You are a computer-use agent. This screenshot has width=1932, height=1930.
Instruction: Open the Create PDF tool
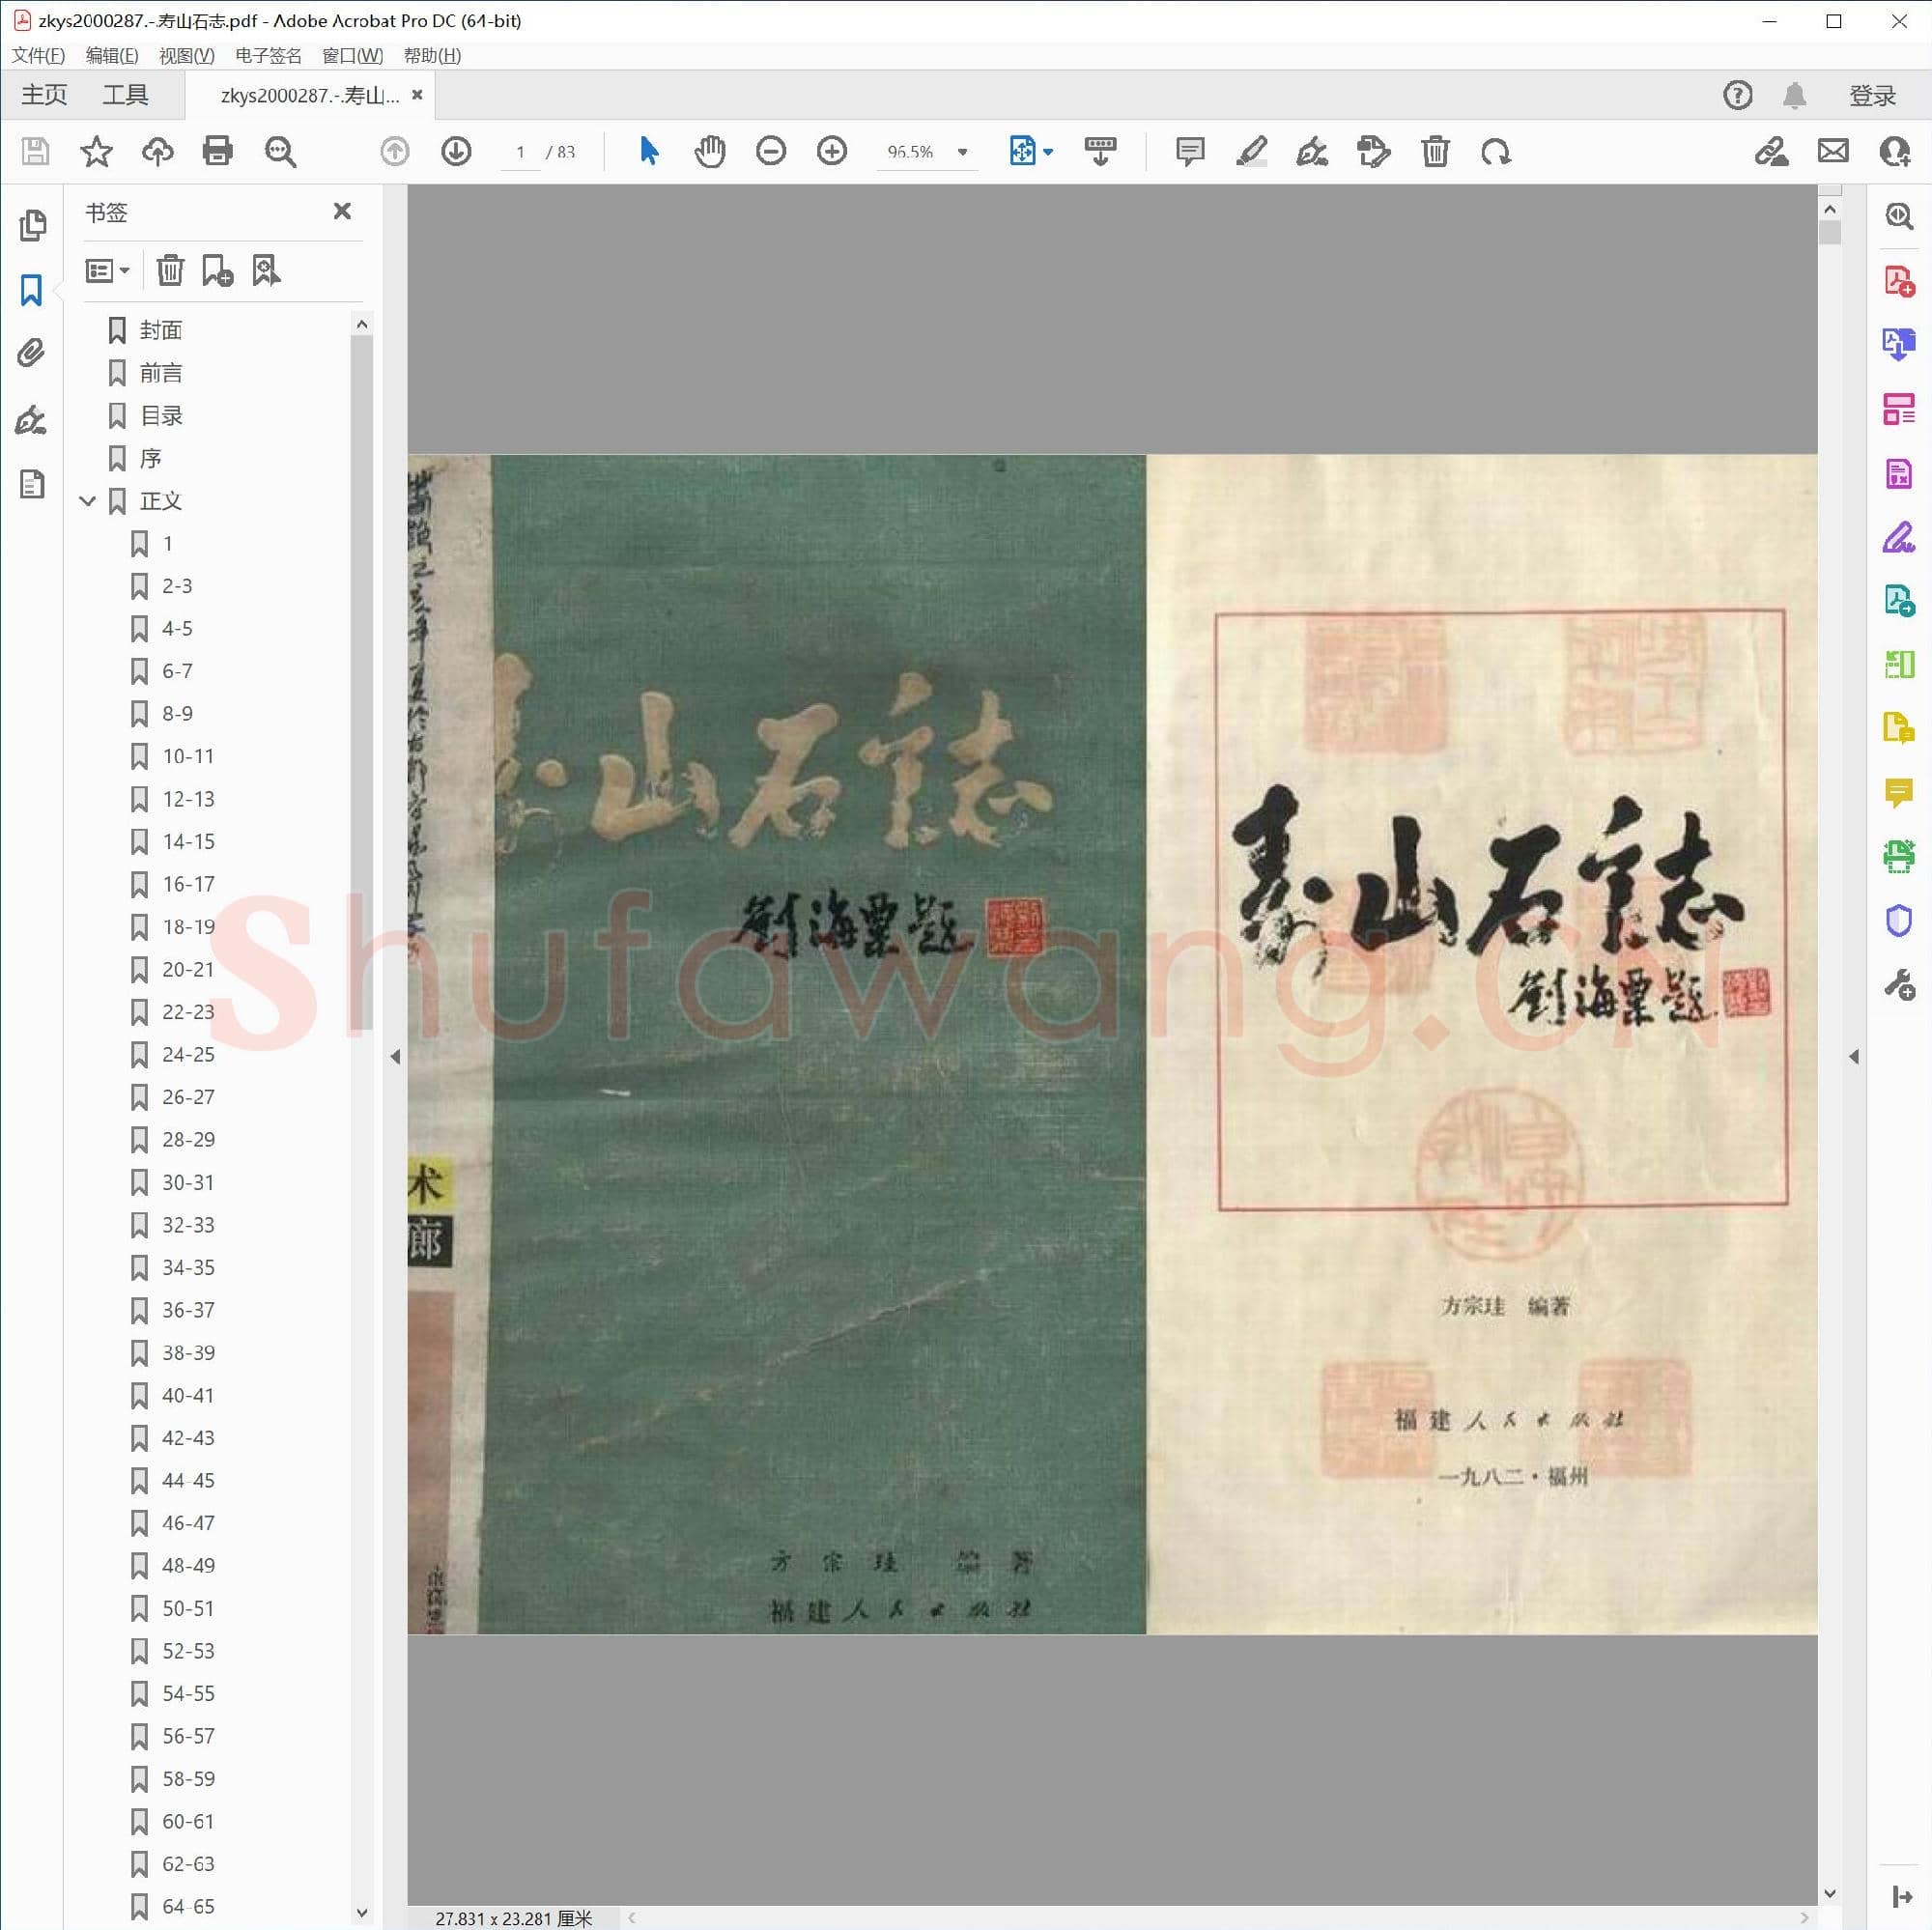pos(1898,281)
